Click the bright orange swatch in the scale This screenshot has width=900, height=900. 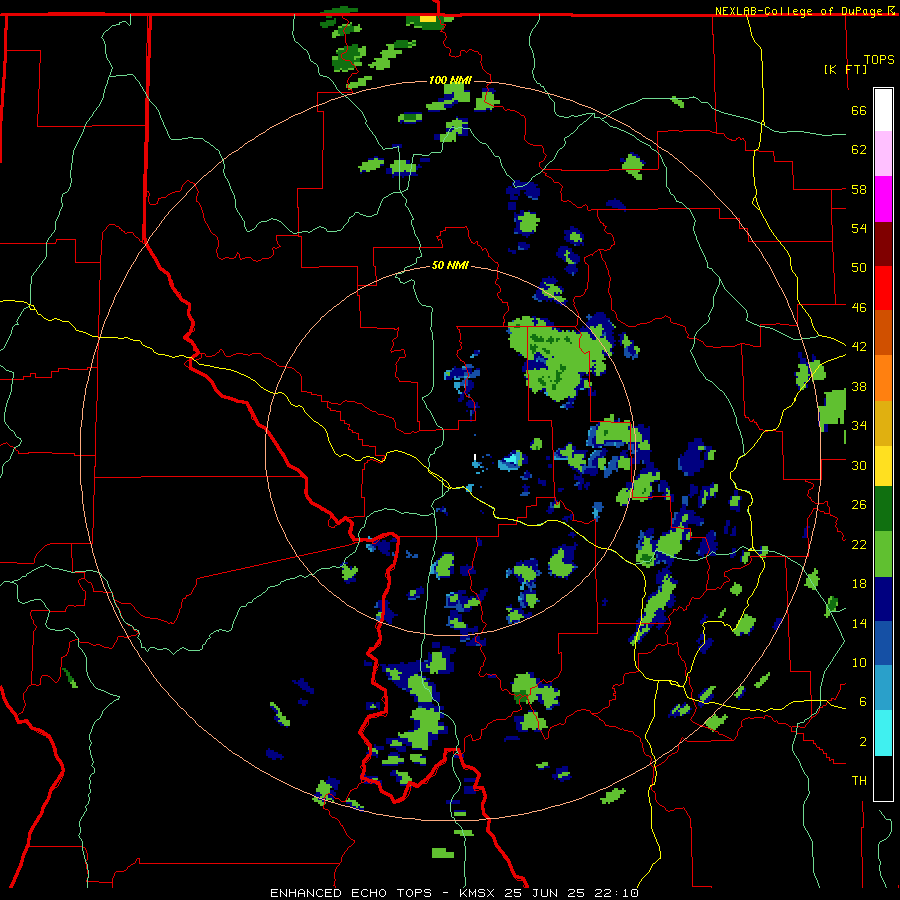883,377
